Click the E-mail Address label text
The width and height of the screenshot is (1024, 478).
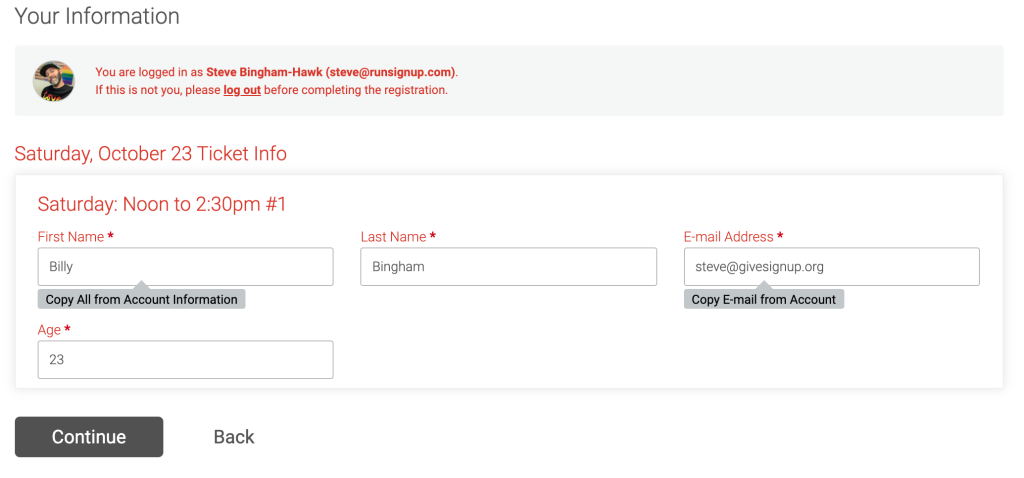pos(728,237)
